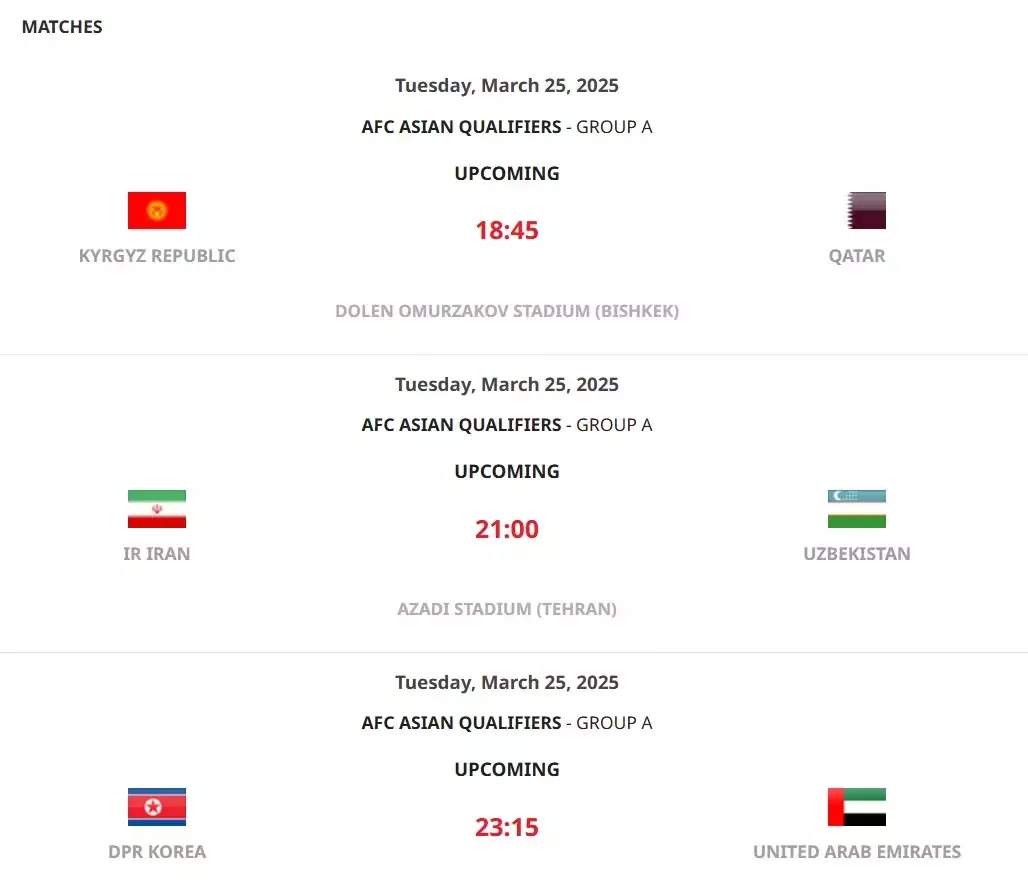Click the DPR Korea flag

tap(157, 807)
